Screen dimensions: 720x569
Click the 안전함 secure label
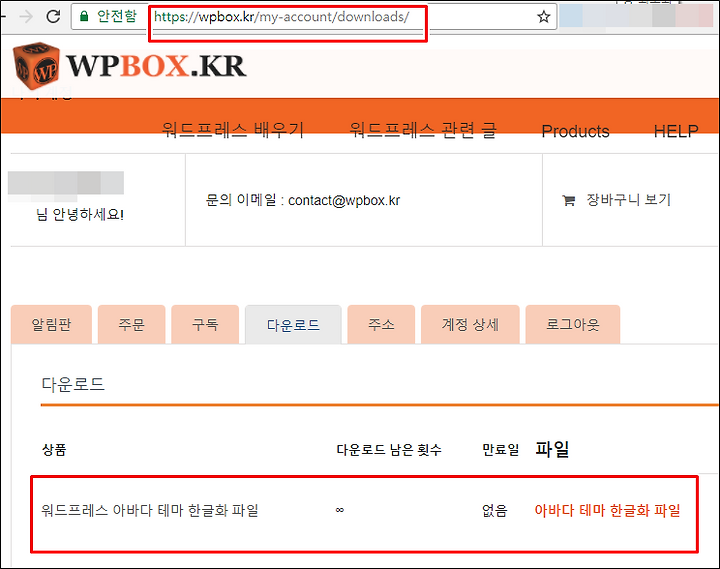tap(117, 16)
